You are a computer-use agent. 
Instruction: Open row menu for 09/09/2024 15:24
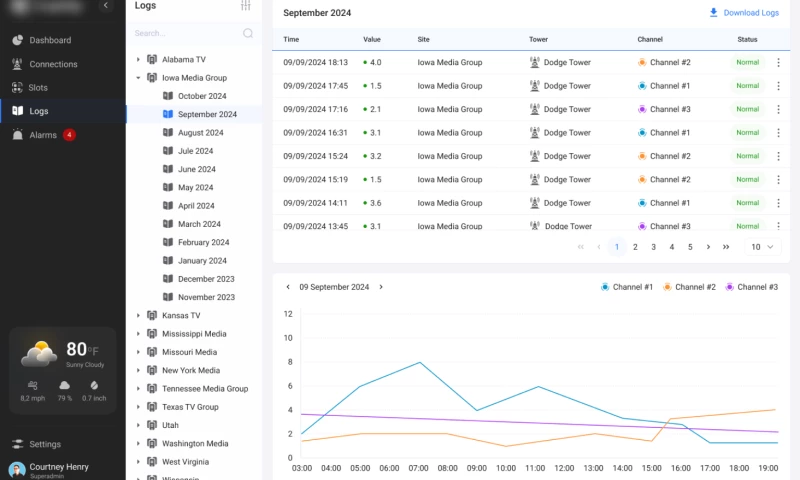(x=779, y=156)
